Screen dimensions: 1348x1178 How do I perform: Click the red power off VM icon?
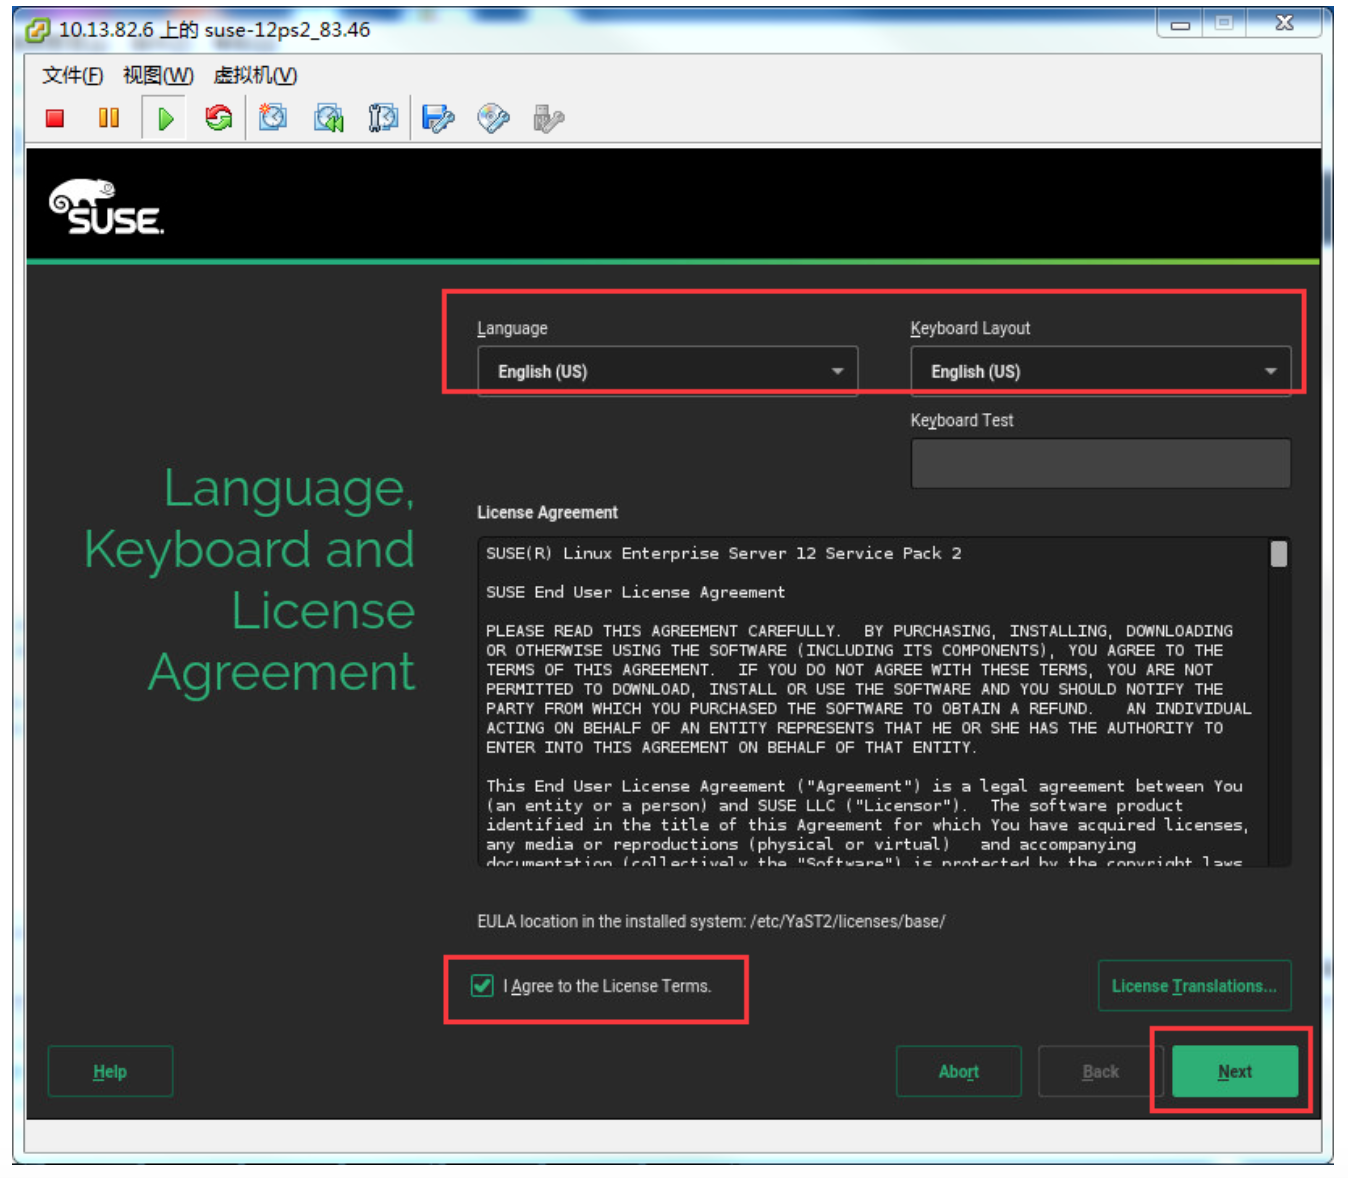pos(55,119)
